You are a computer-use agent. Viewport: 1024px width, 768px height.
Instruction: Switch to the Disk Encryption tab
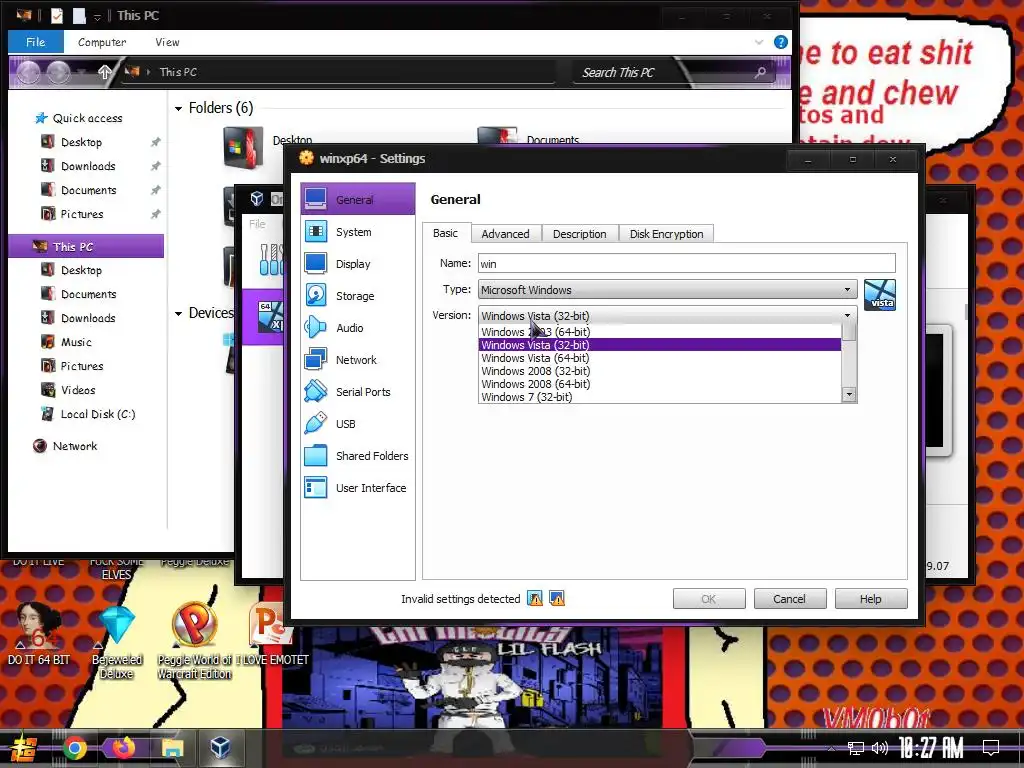point(666,234)
